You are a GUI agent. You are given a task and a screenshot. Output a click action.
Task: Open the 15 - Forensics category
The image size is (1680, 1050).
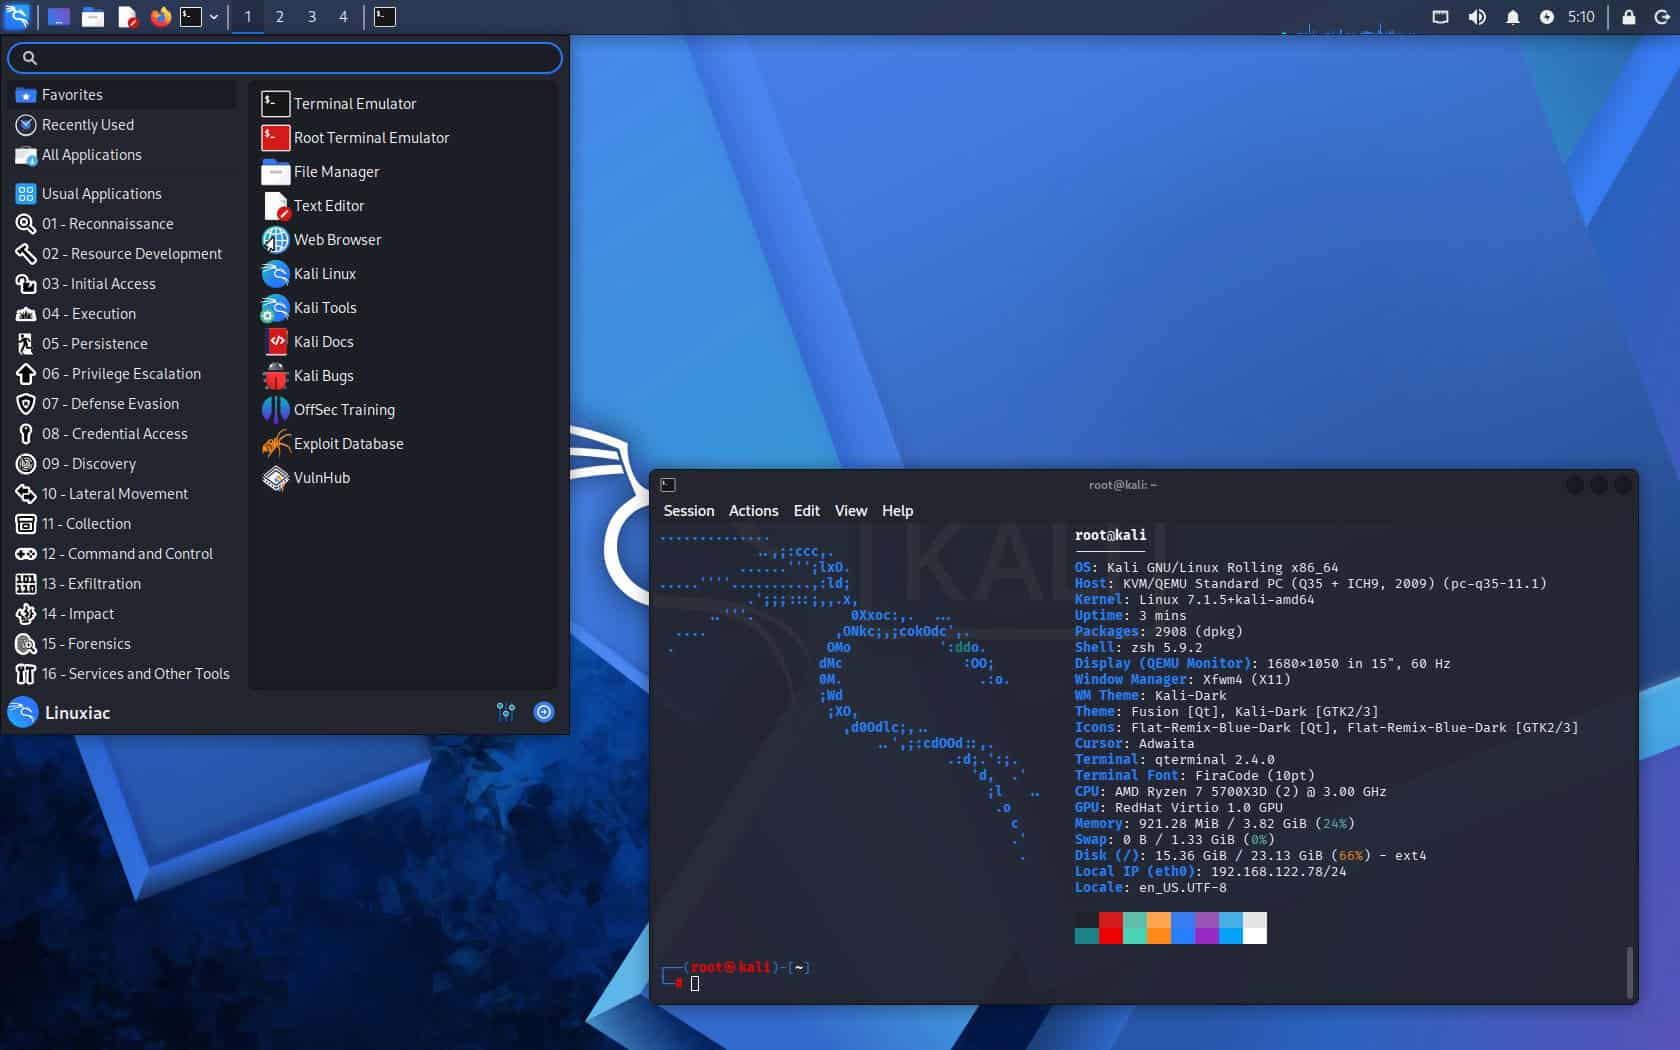(122, 643)
